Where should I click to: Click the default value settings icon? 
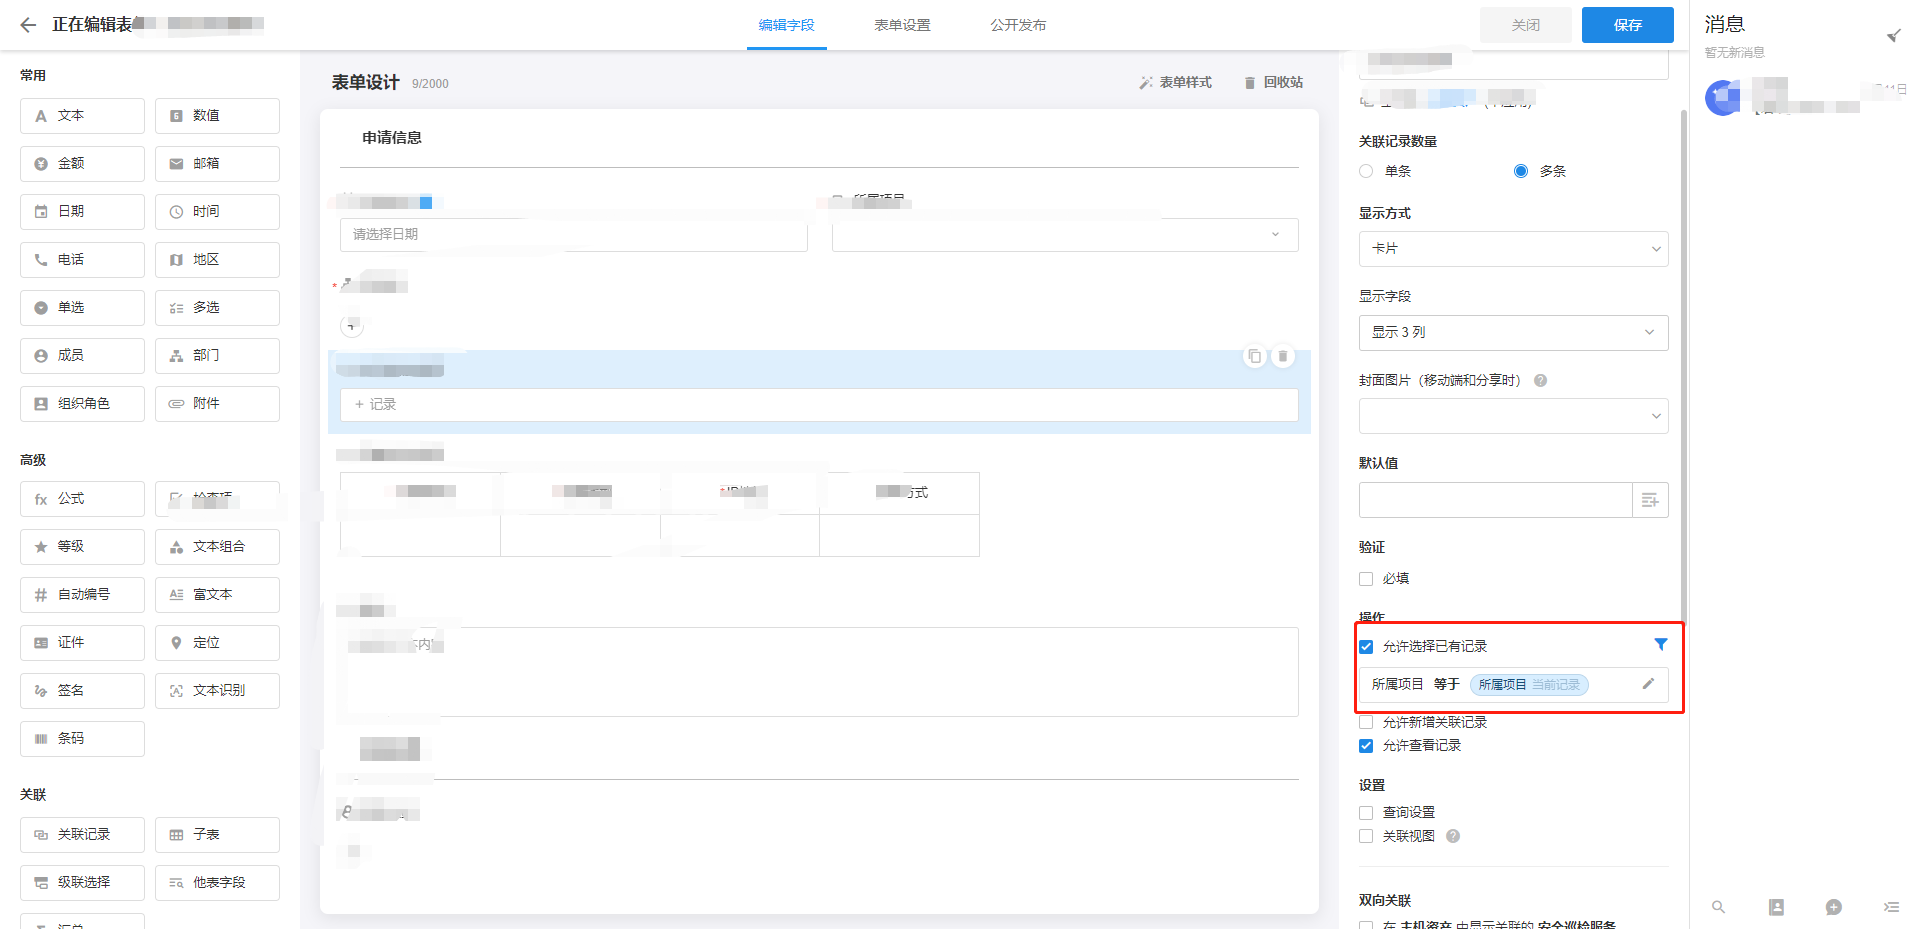click(x=1650, y=500)
